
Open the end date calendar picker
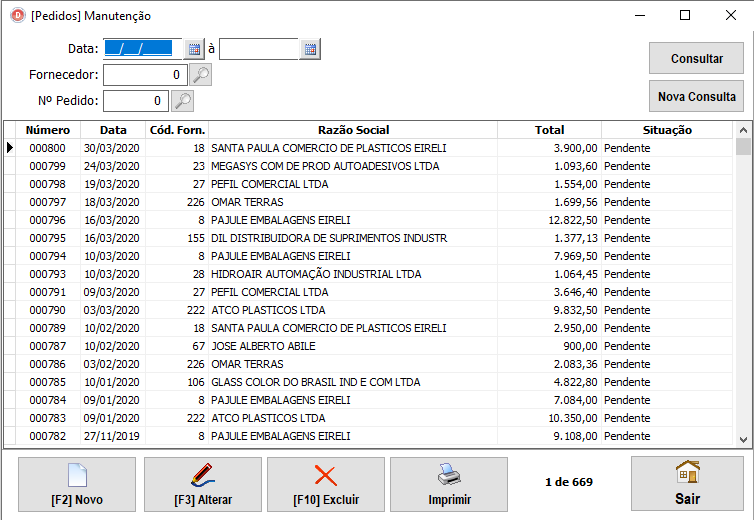(x=310, y=49)
